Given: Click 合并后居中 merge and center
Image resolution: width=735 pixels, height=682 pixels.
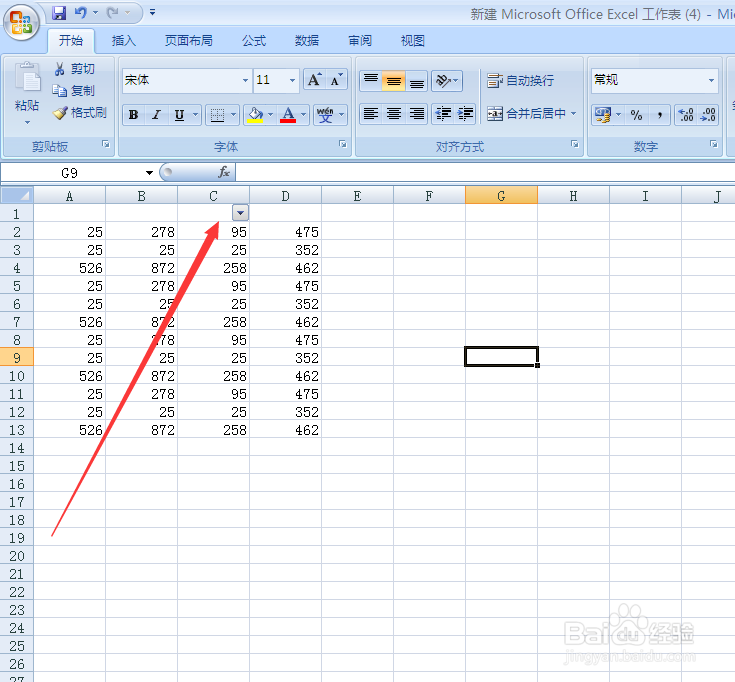Looking at the screenshot, I should 526,113.
